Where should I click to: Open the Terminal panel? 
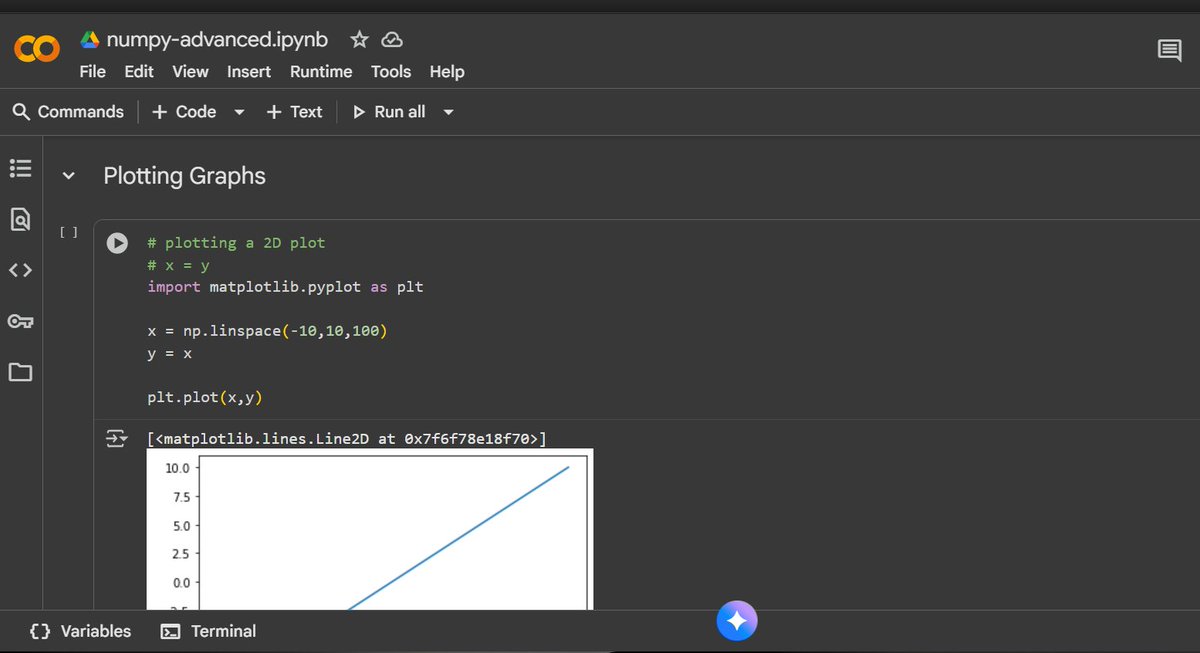pyautogui.click(x=208, y=631)
